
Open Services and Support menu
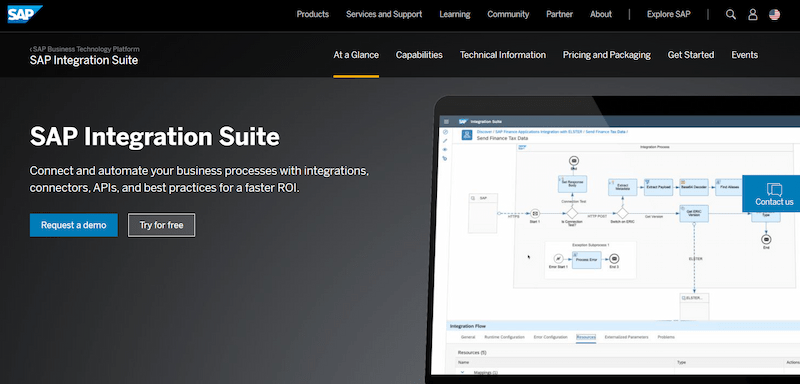pos(384,14)
